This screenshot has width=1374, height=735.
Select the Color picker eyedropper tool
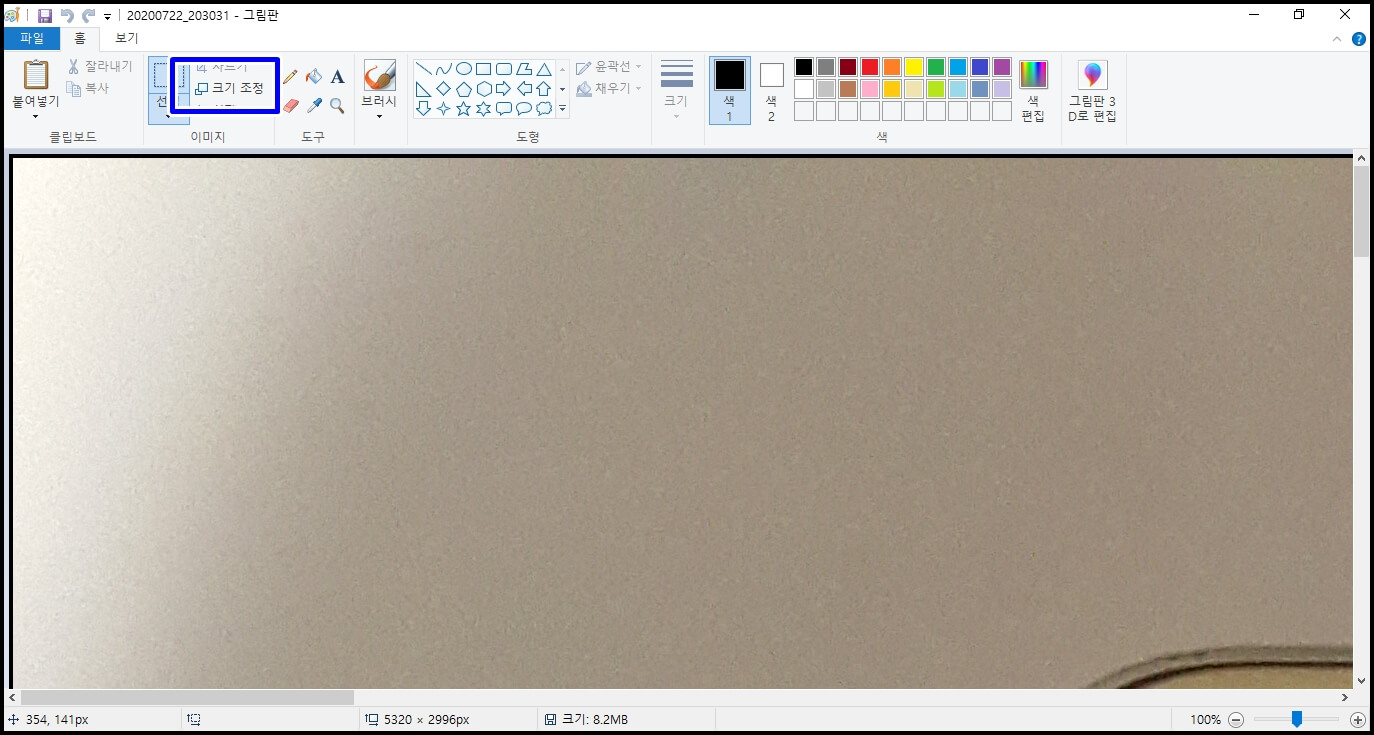point(314,105)
